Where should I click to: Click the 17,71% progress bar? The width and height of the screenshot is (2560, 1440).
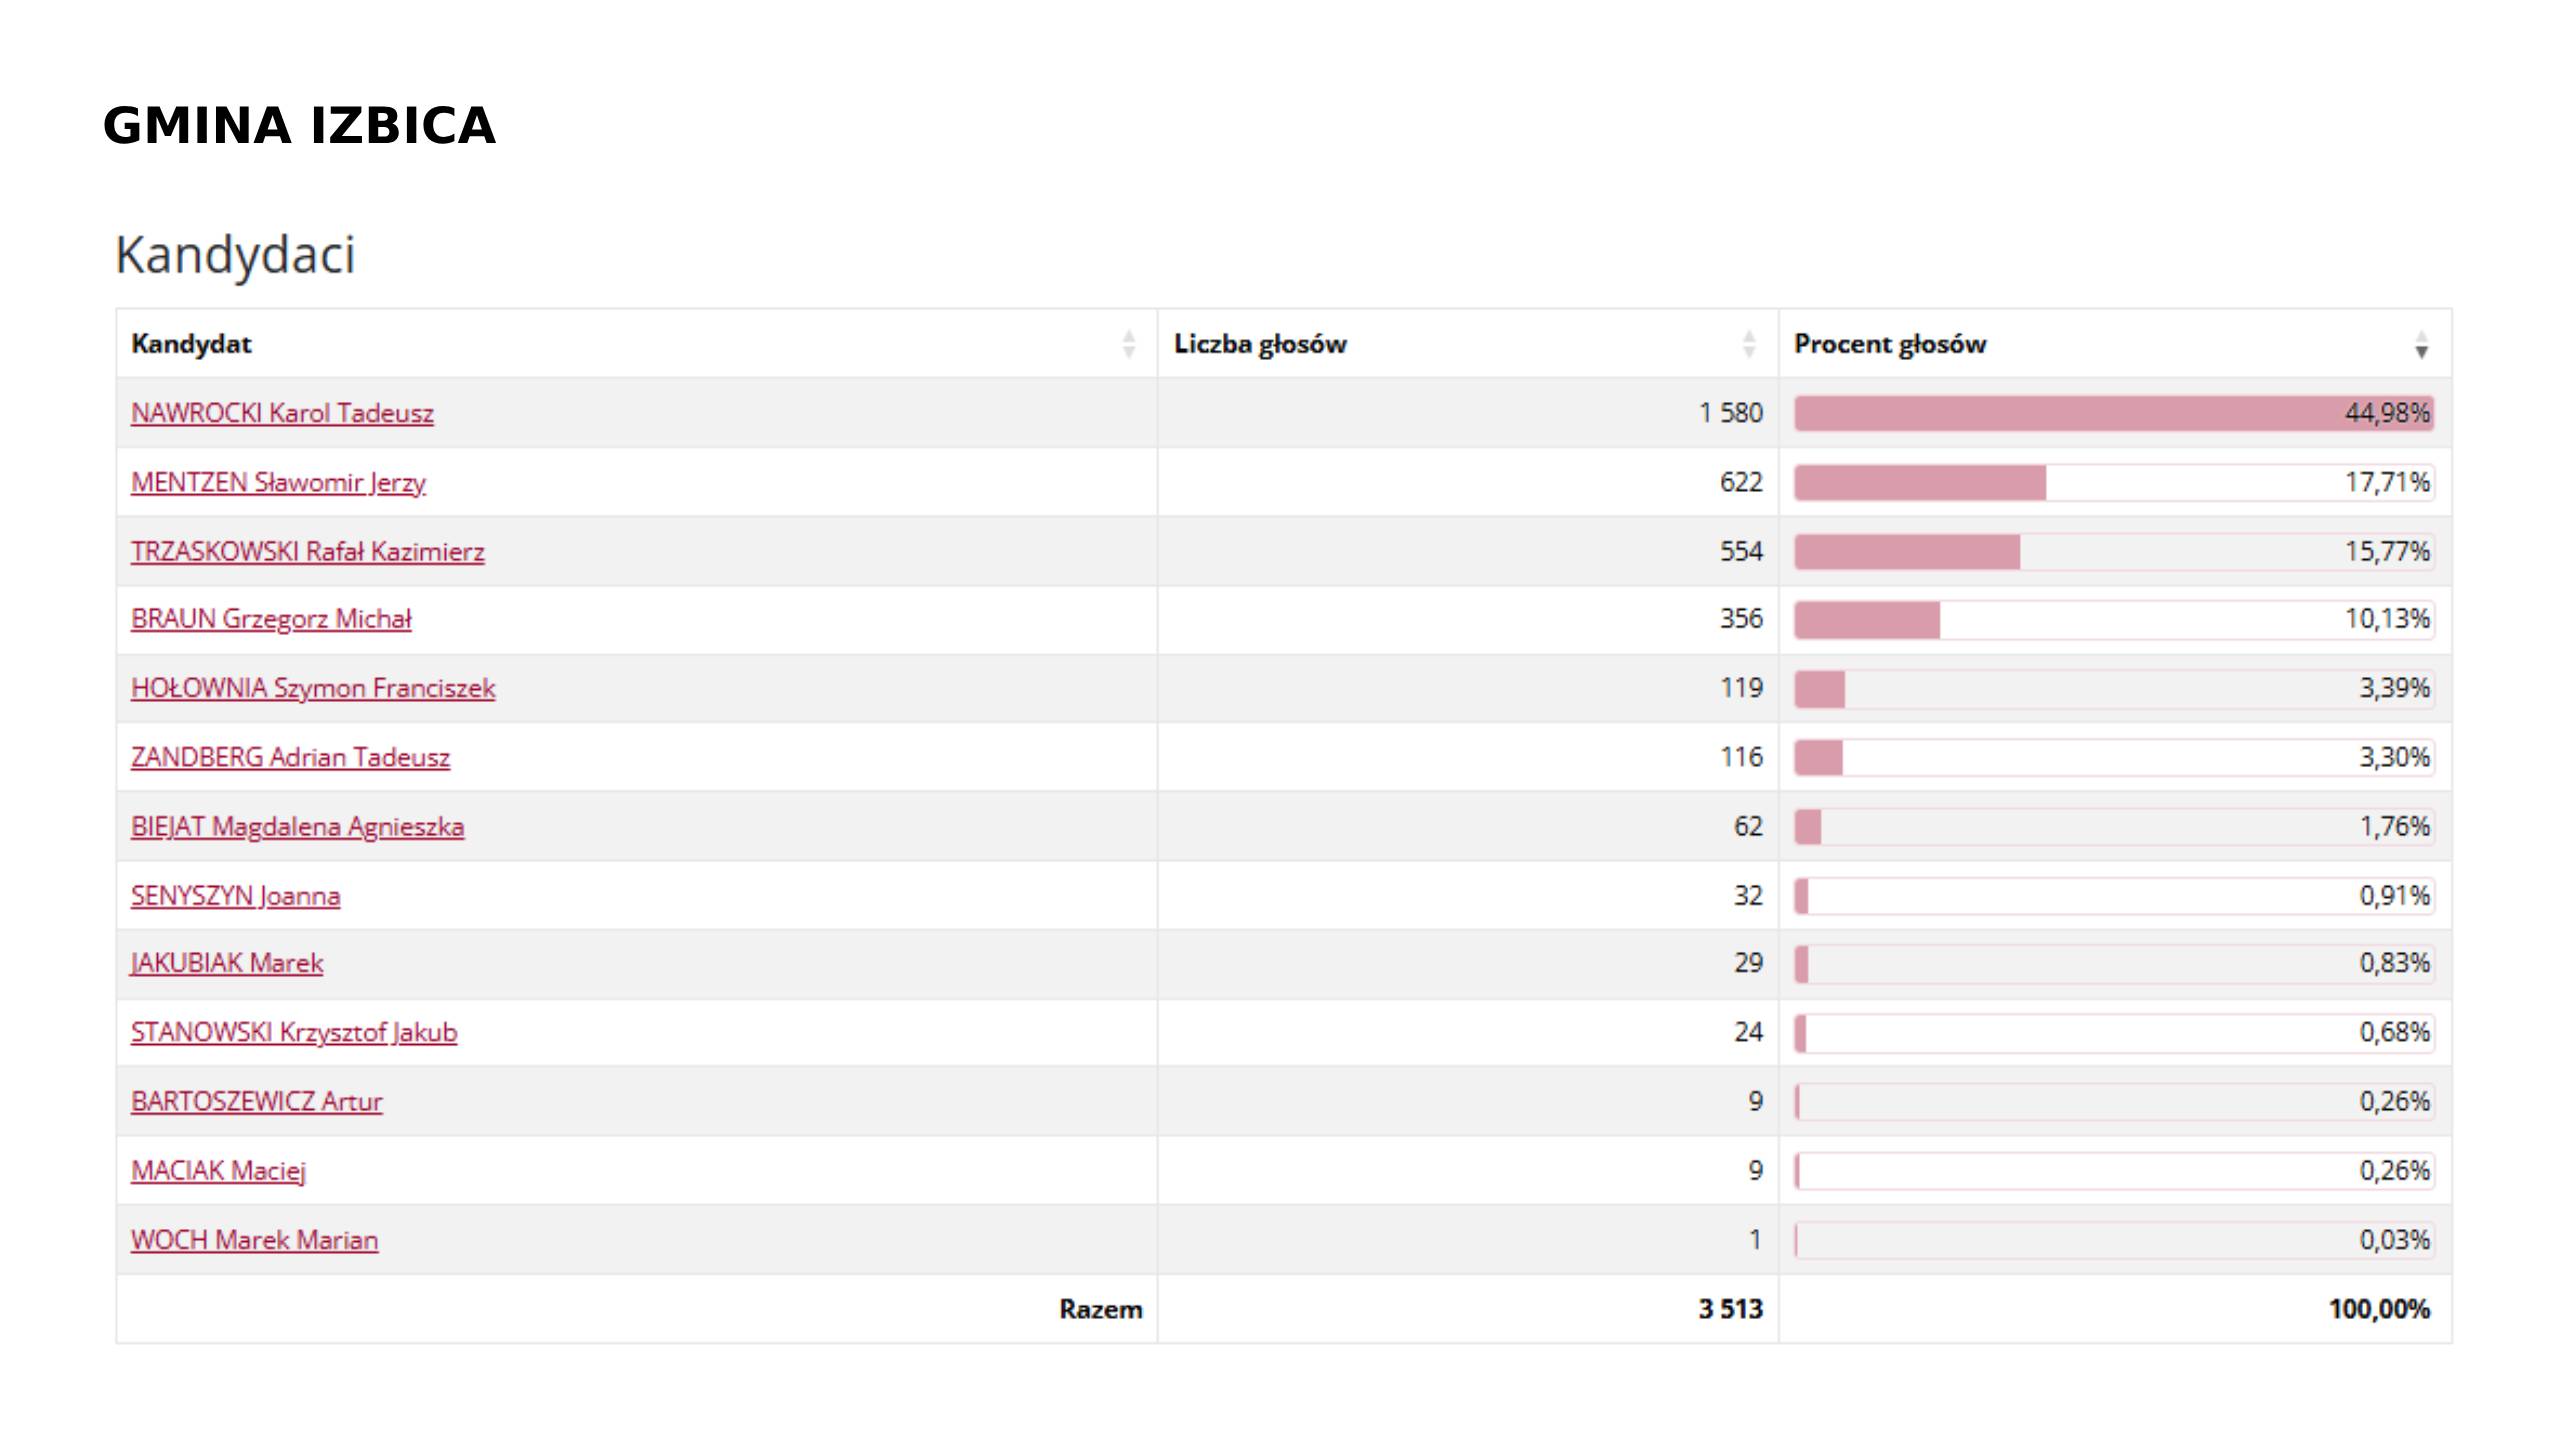2112,482
